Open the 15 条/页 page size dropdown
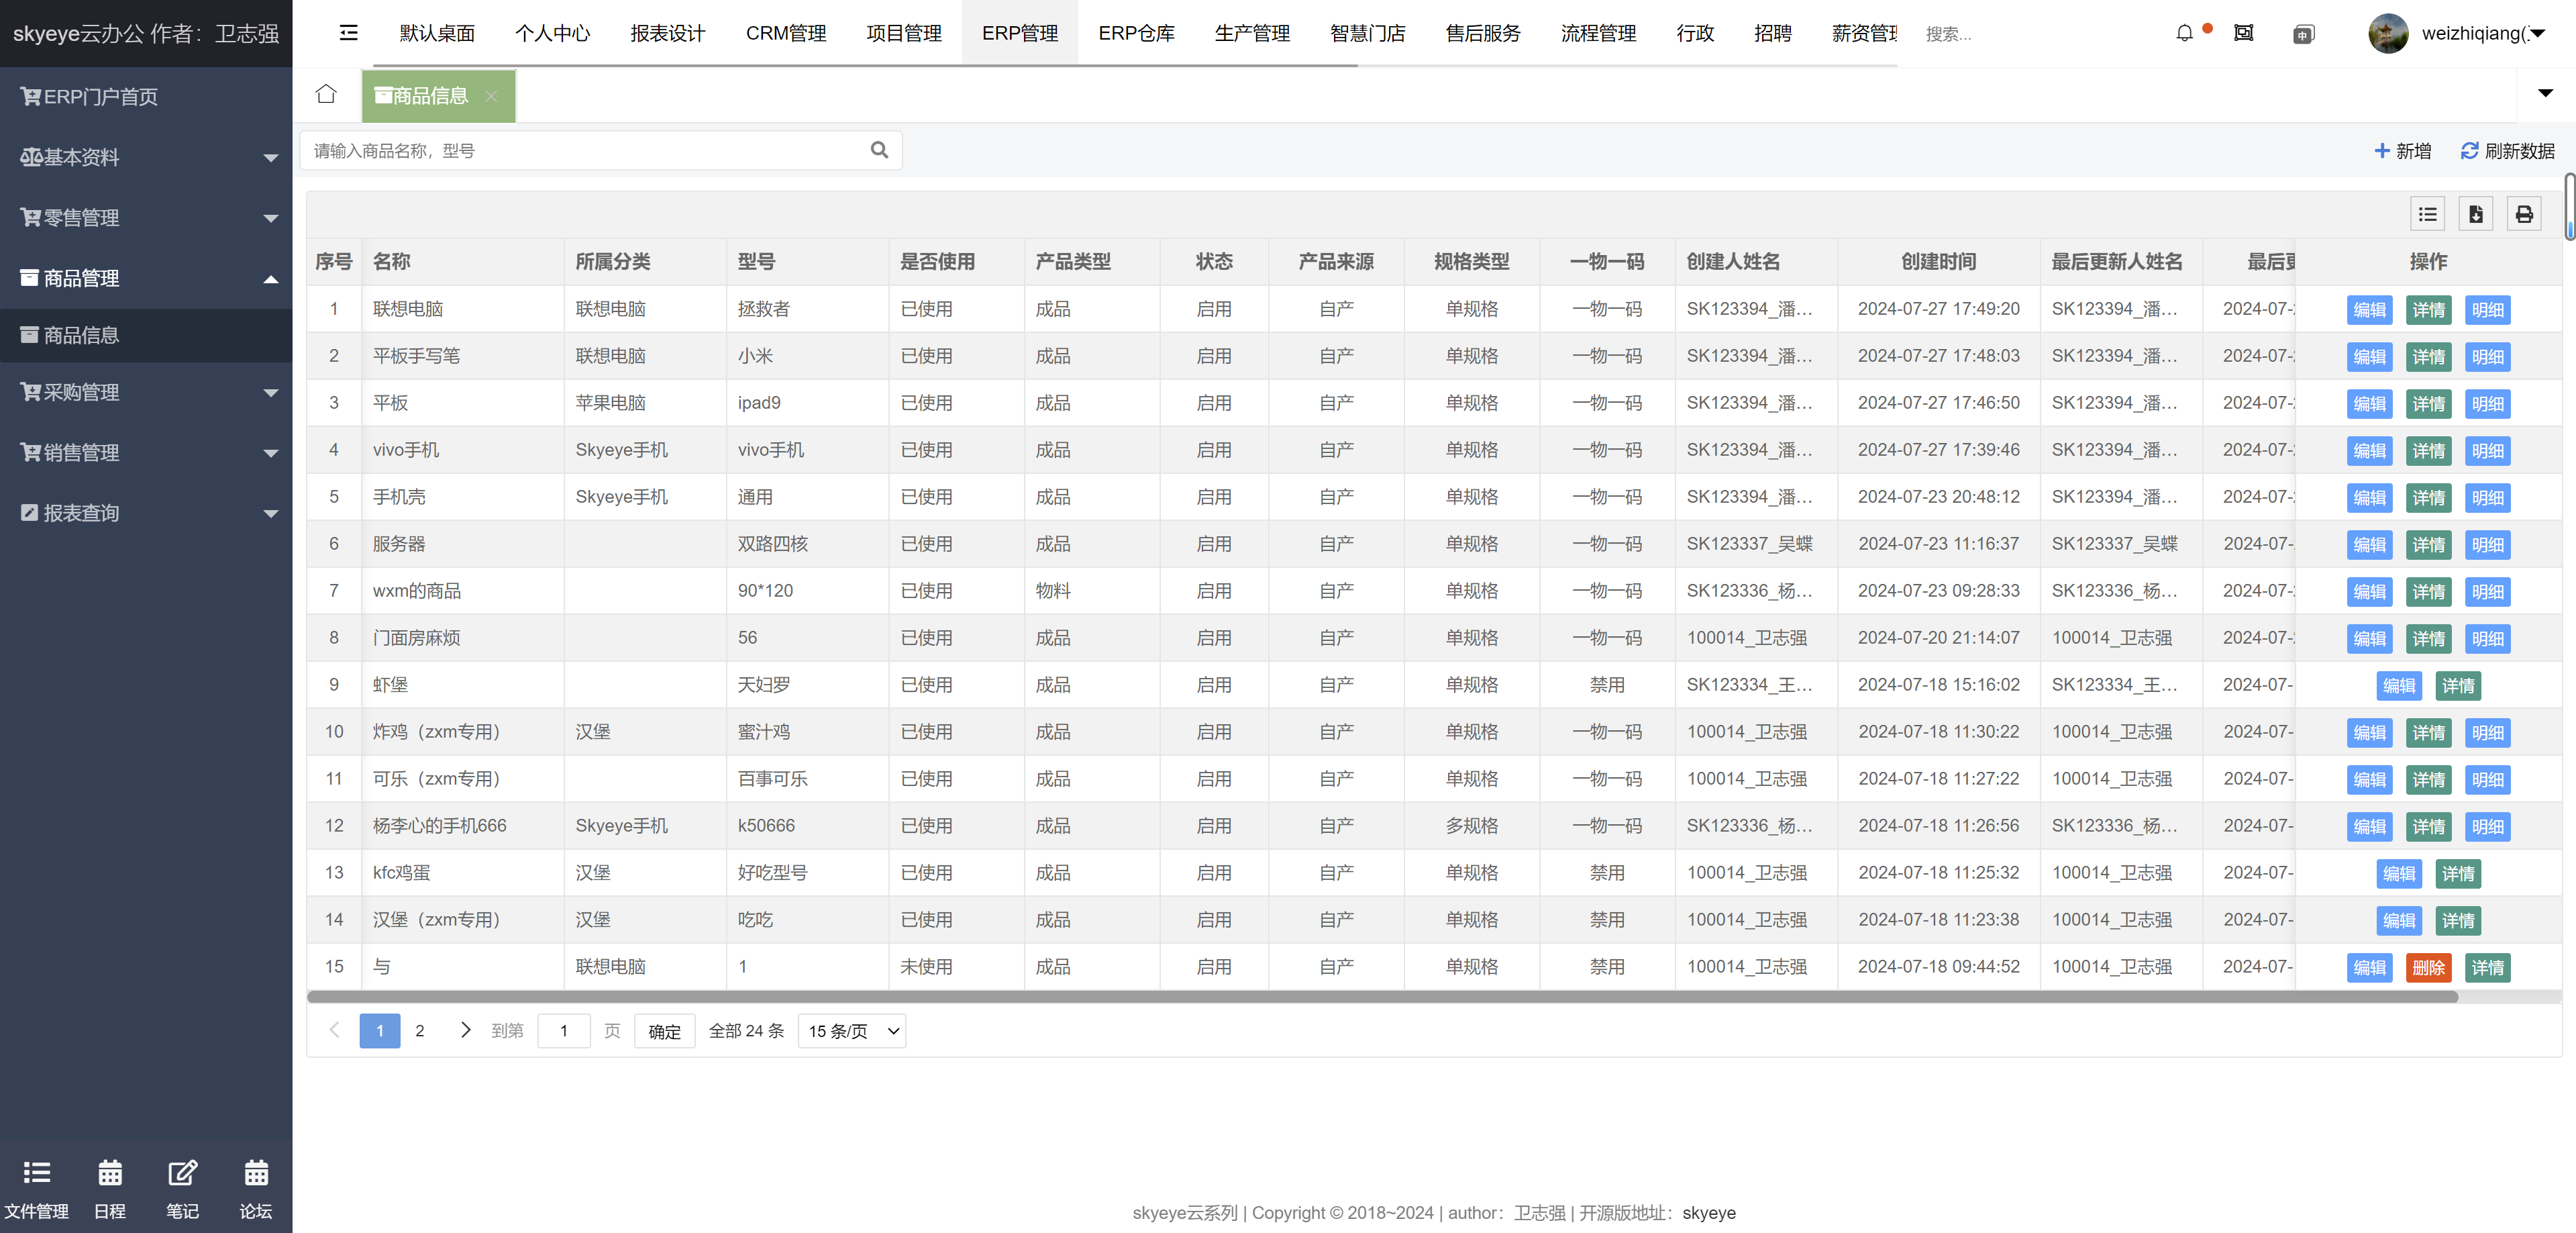 [x=852, y=1031]
